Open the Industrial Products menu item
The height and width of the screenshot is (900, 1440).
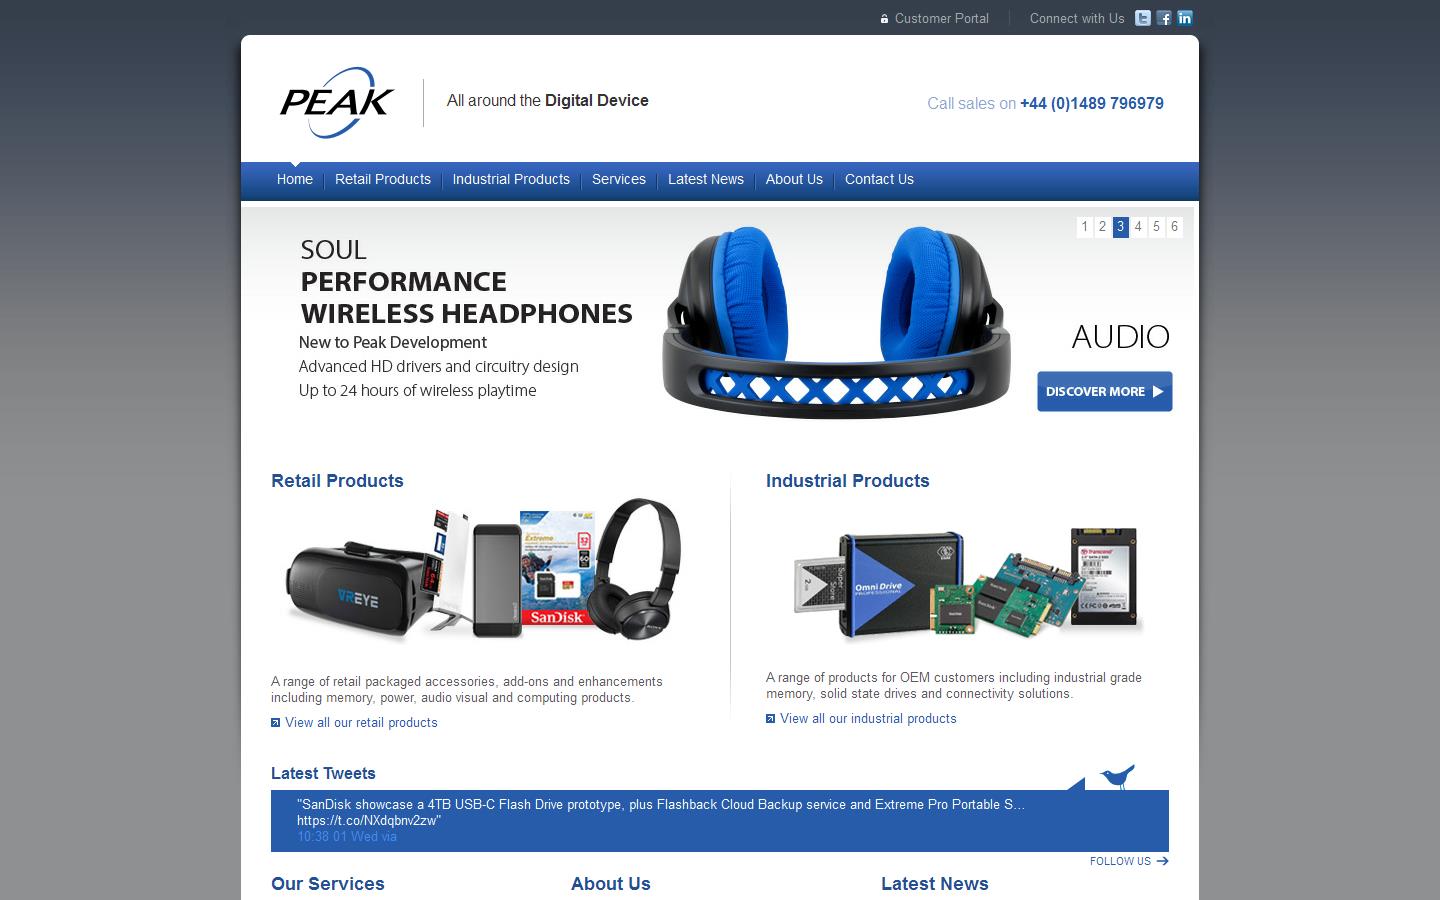tap(511, 180)
